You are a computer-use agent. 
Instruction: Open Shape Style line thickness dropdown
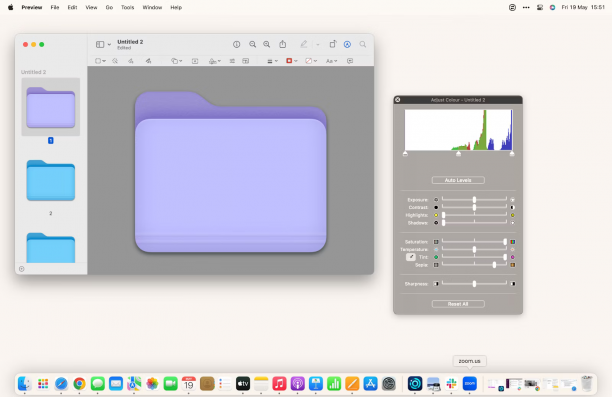coord(272,61)
